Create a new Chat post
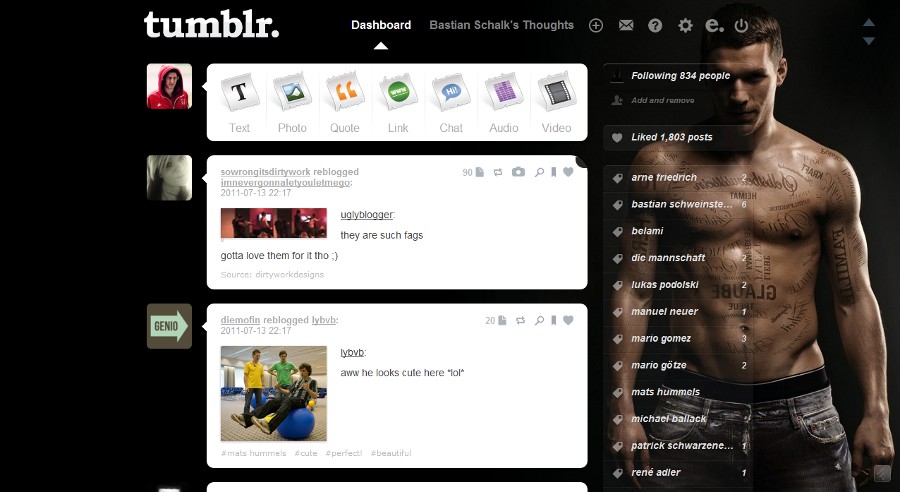This screenshot has height=492, width=900. pyautogui.click(x=451, y=103)
